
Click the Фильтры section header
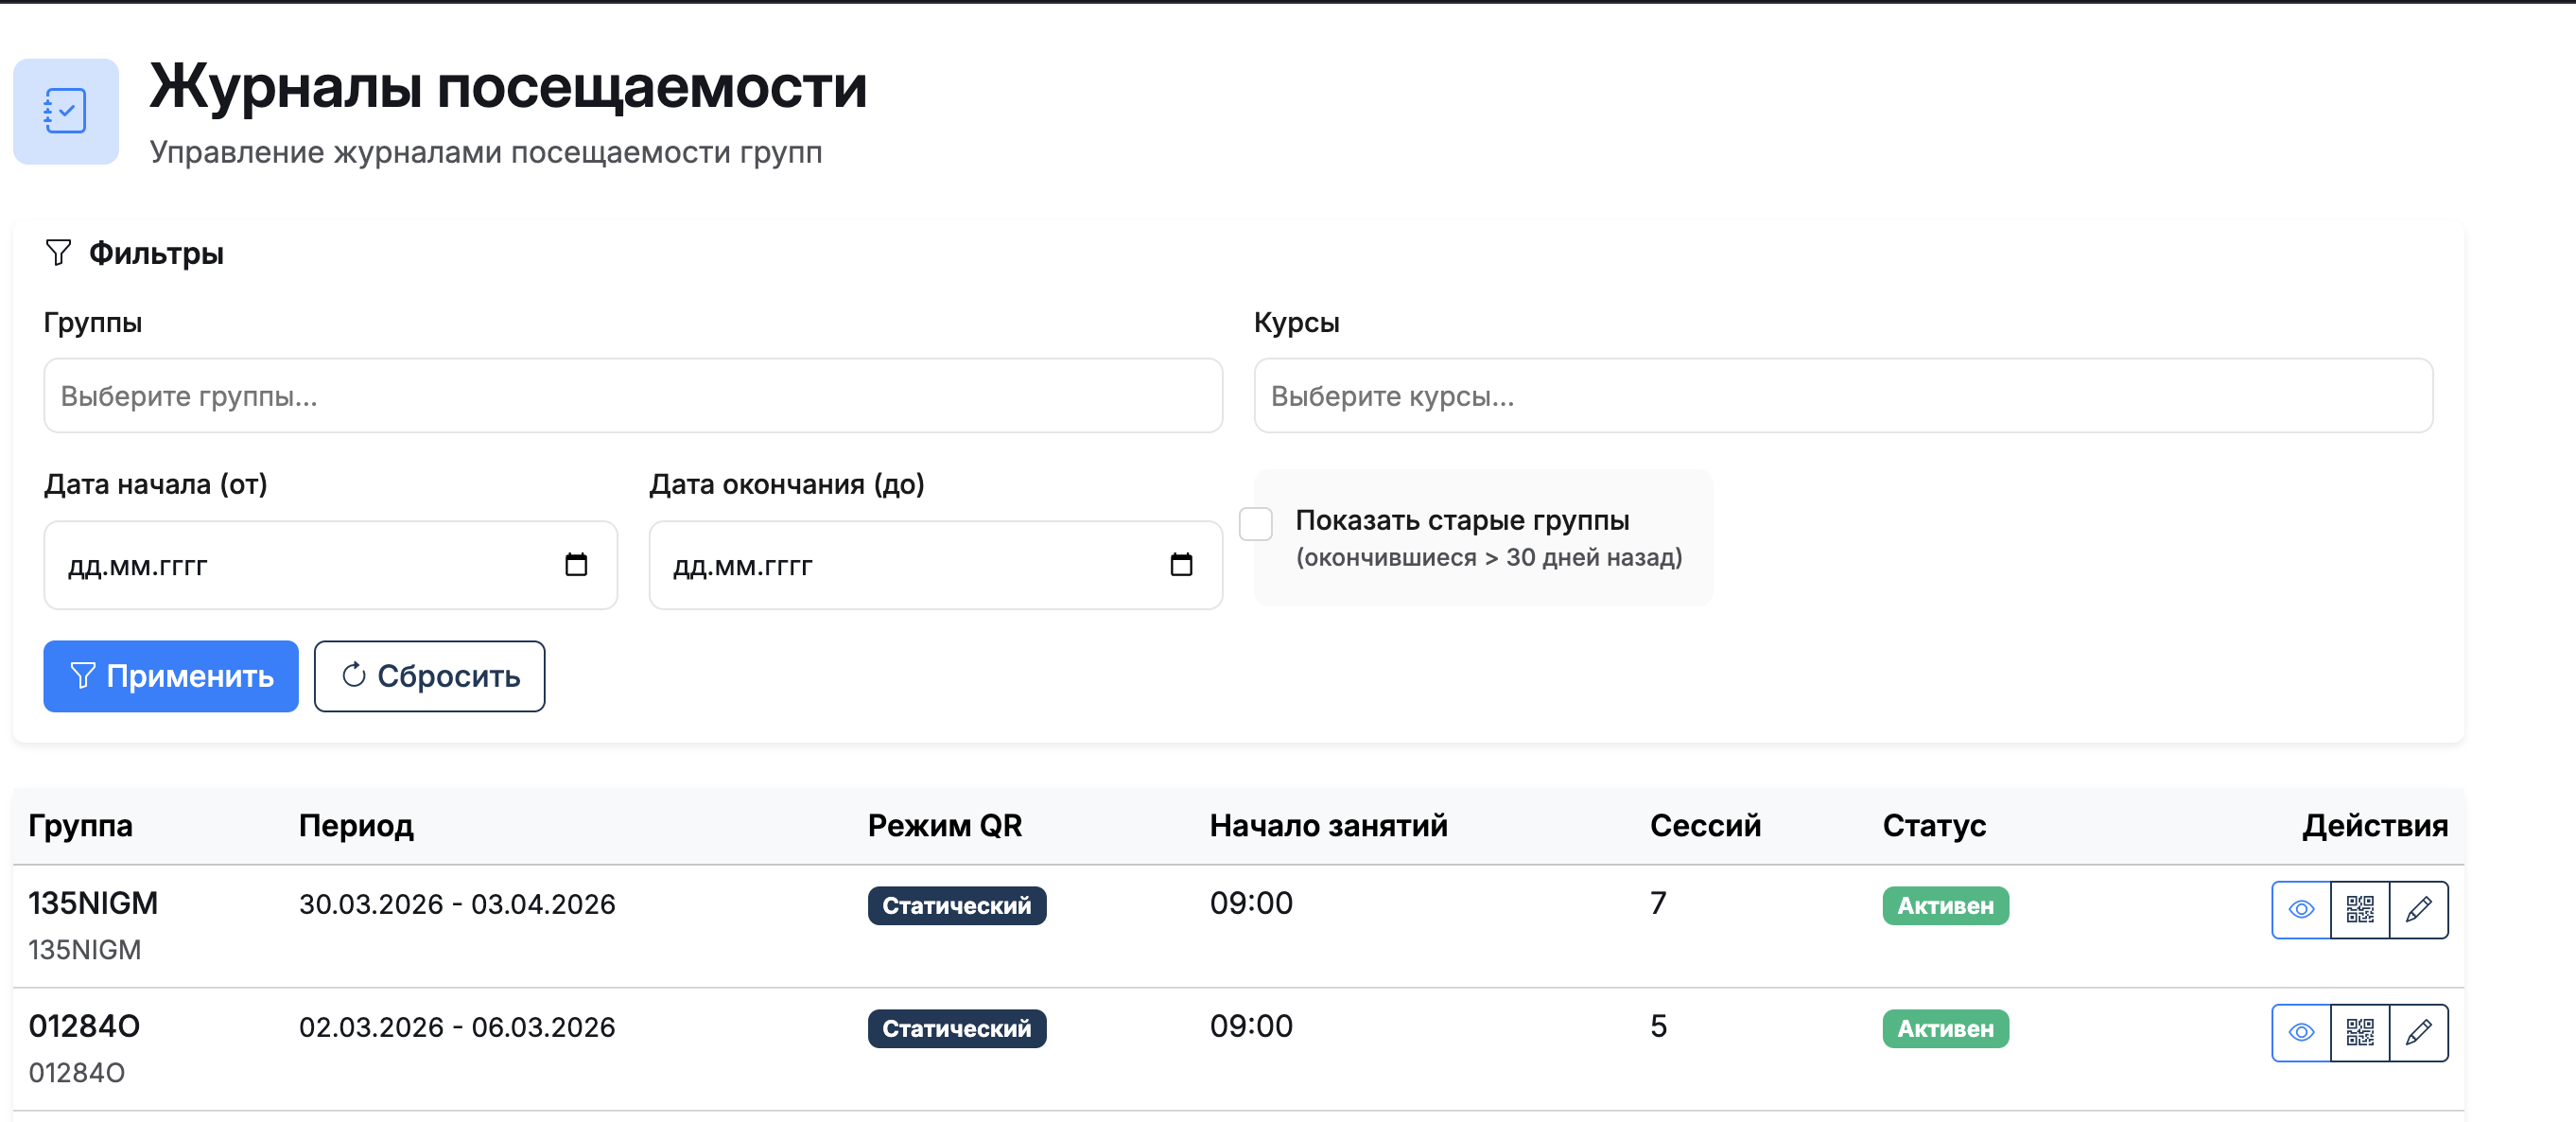[x=155, y=254]
